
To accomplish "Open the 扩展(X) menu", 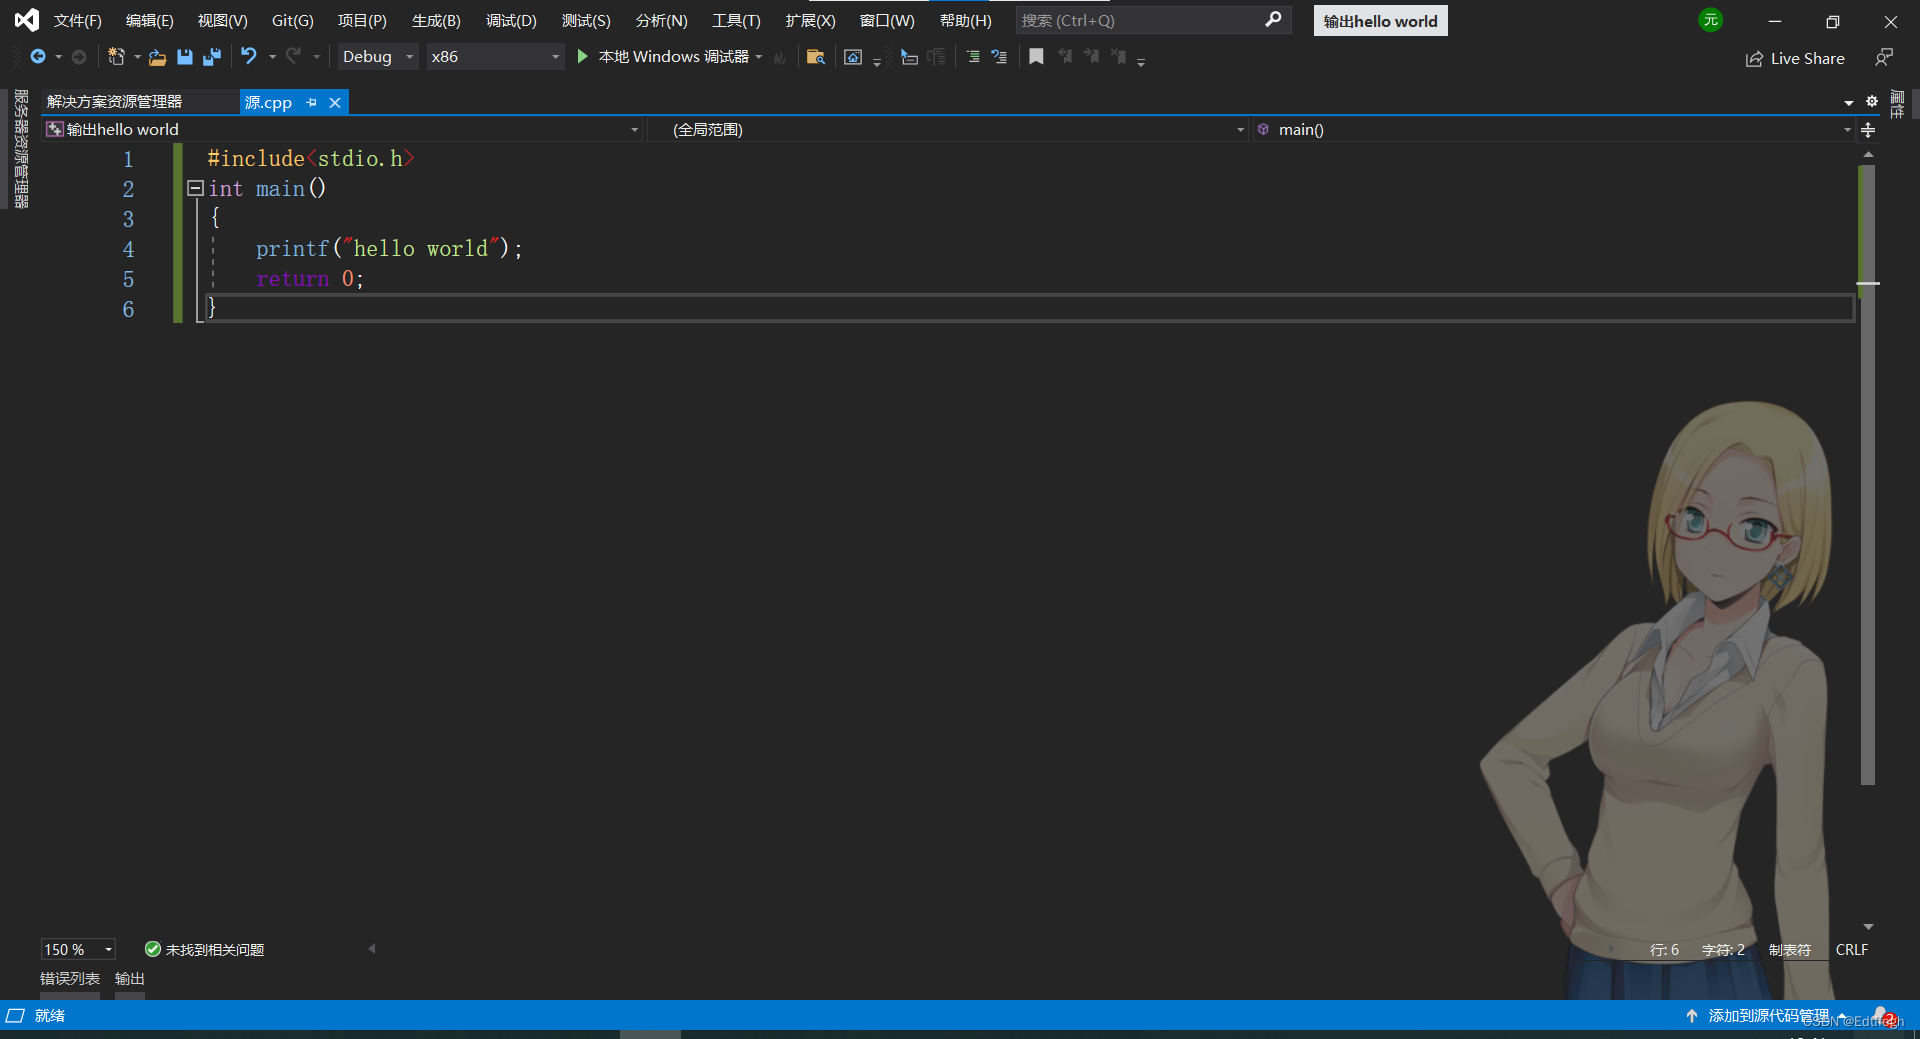I will [x=810, y=20].
